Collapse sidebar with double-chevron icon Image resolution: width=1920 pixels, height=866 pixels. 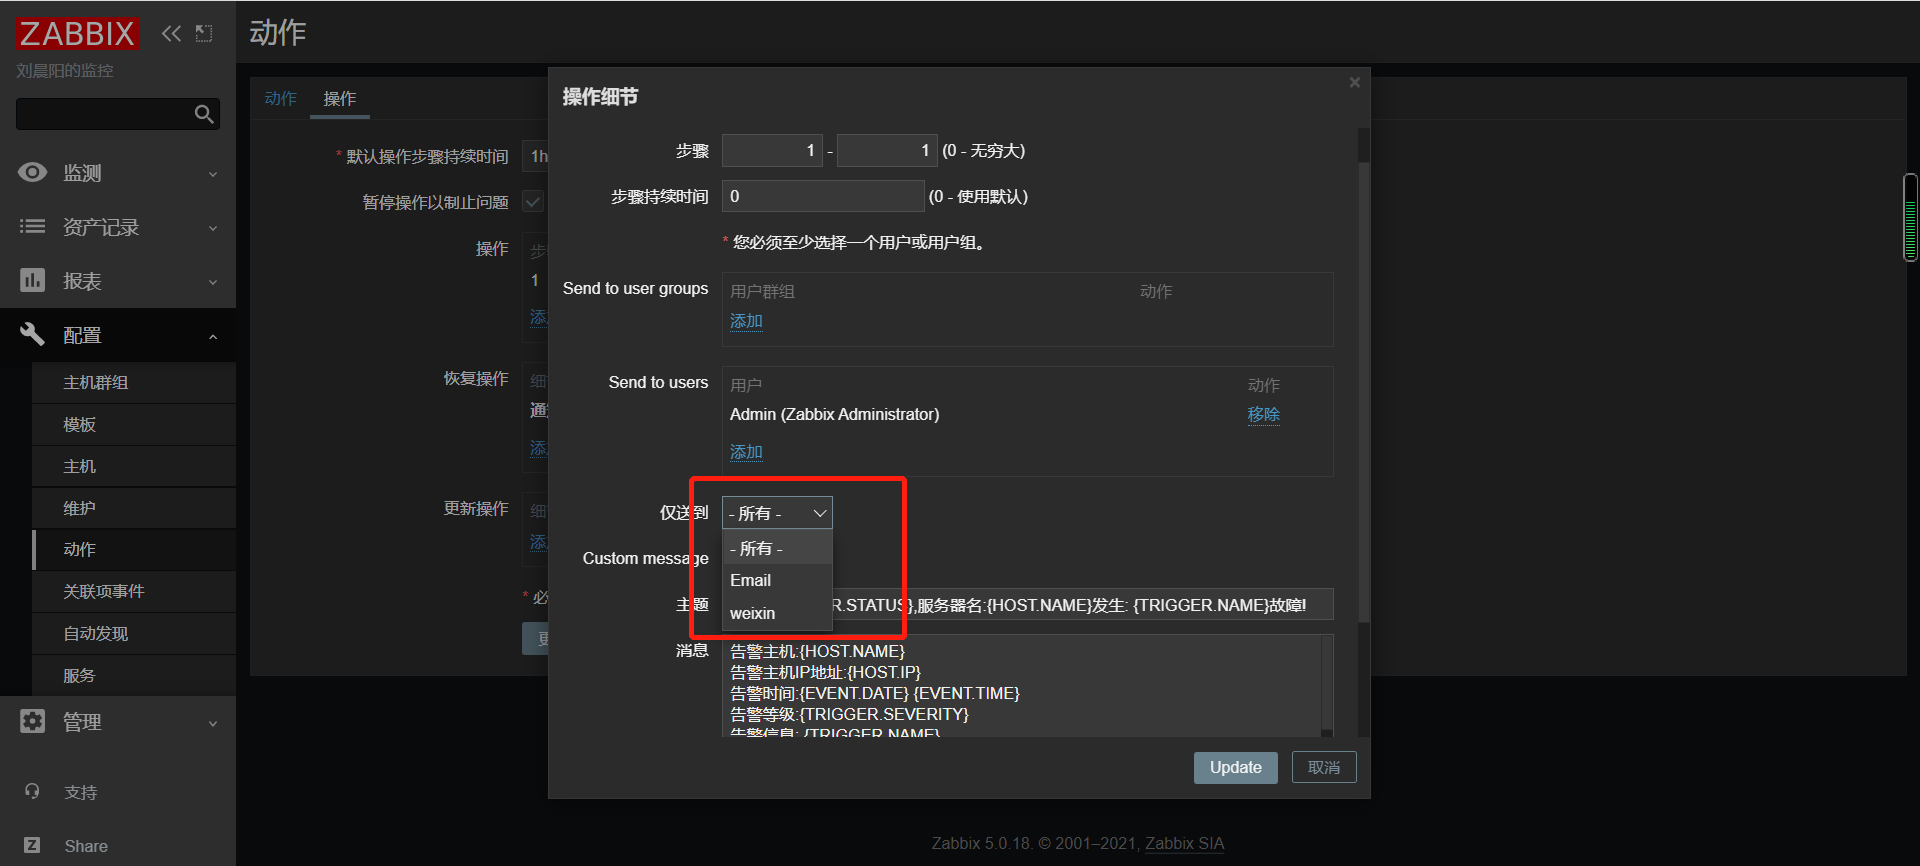(172, 33)
